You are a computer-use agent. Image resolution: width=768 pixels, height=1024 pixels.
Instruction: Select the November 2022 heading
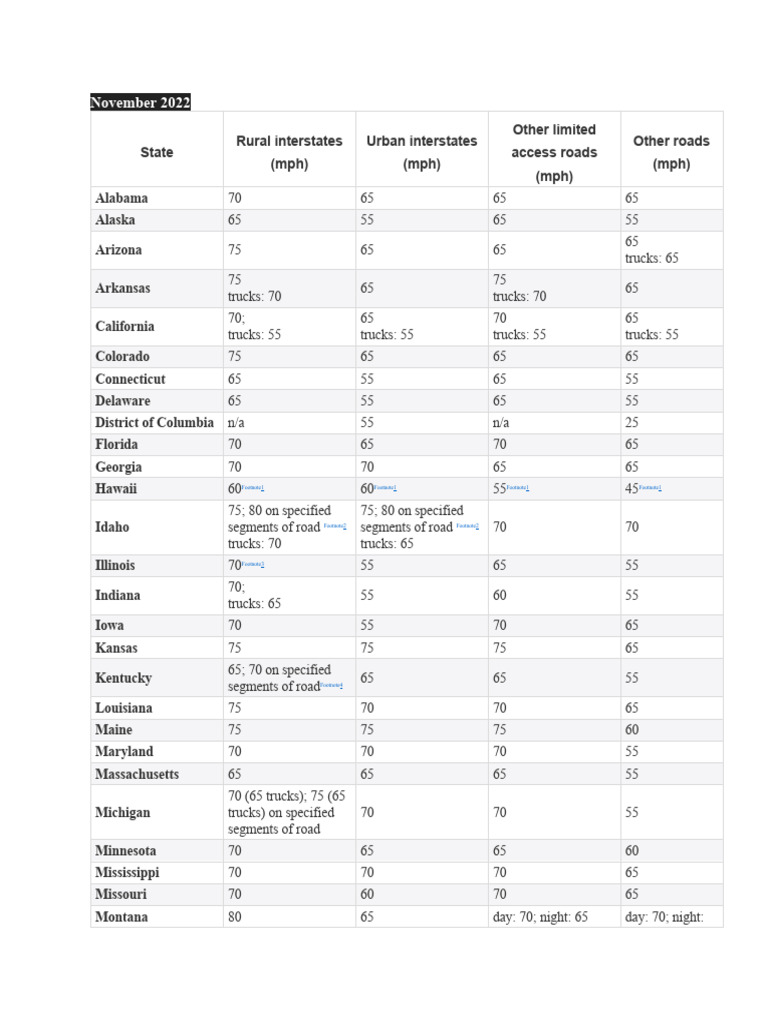(140, 103)
